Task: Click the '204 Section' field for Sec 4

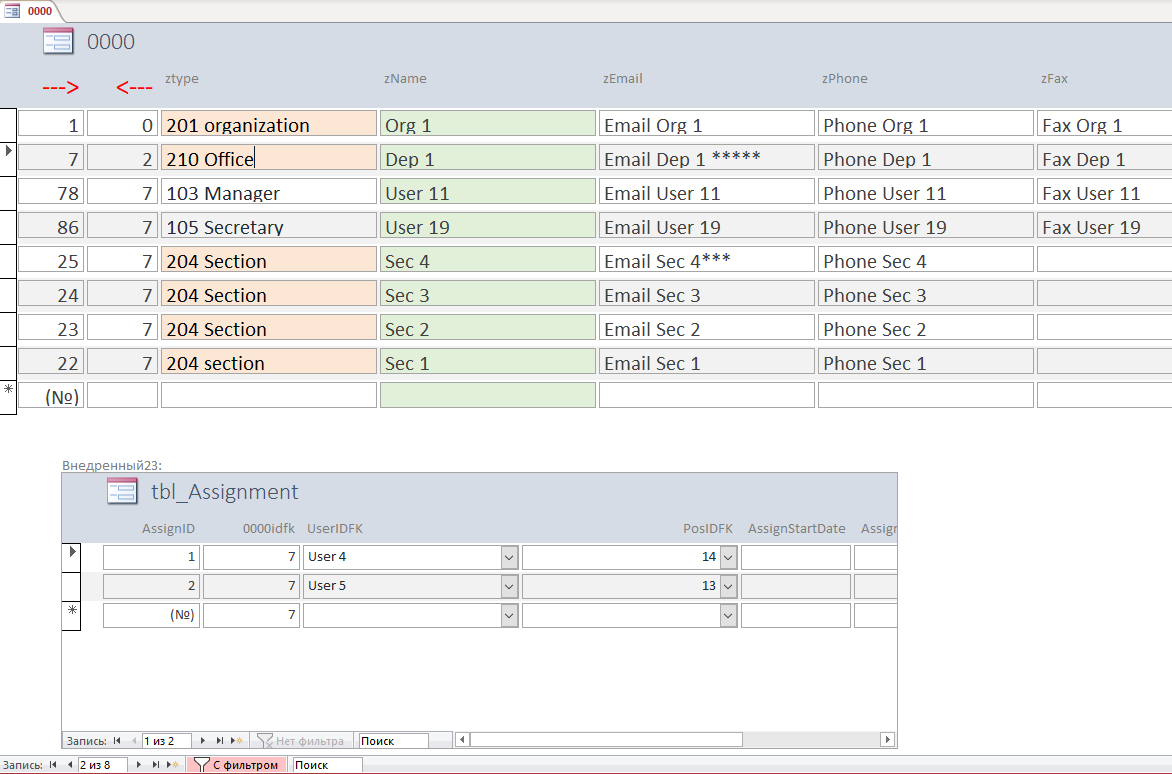Action: [x=268, y=261]
